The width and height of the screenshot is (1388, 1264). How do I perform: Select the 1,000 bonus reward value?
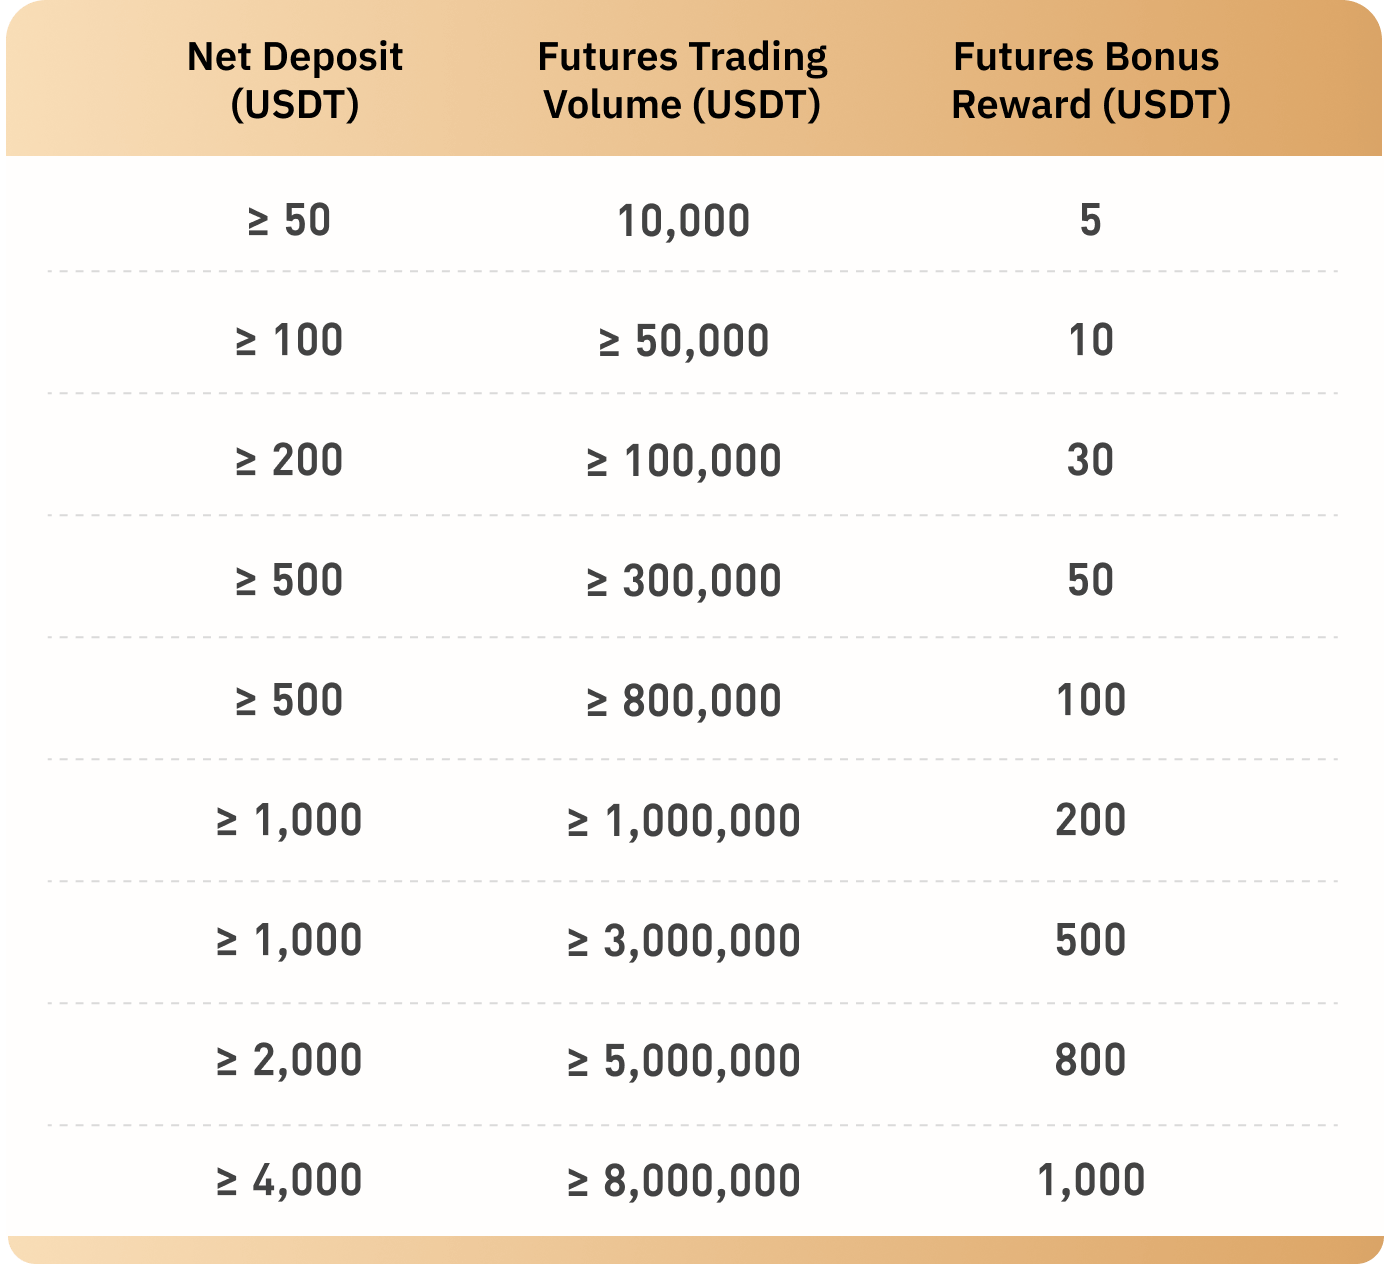[1090, 1180]
